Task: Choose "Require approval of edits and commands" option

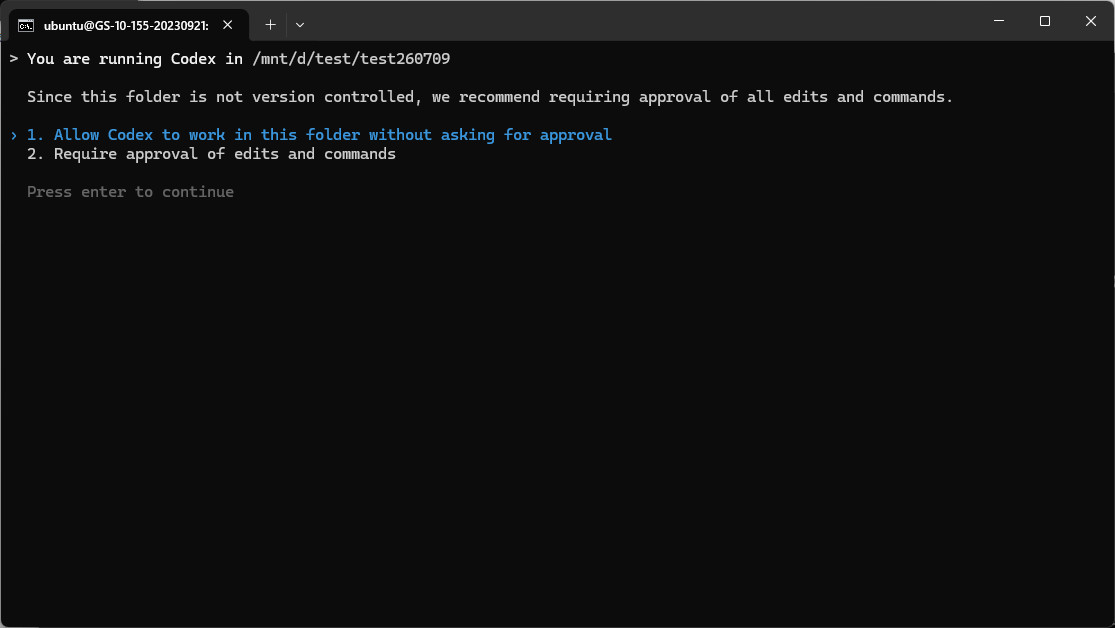Action: coord(225,154)
